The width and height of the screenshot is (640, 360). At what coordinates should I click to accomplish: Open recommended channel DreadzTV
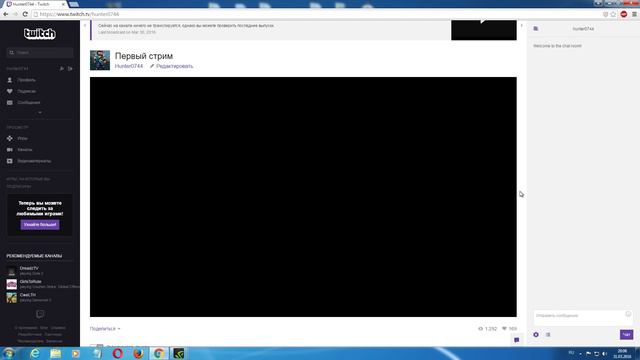[29, 268]
